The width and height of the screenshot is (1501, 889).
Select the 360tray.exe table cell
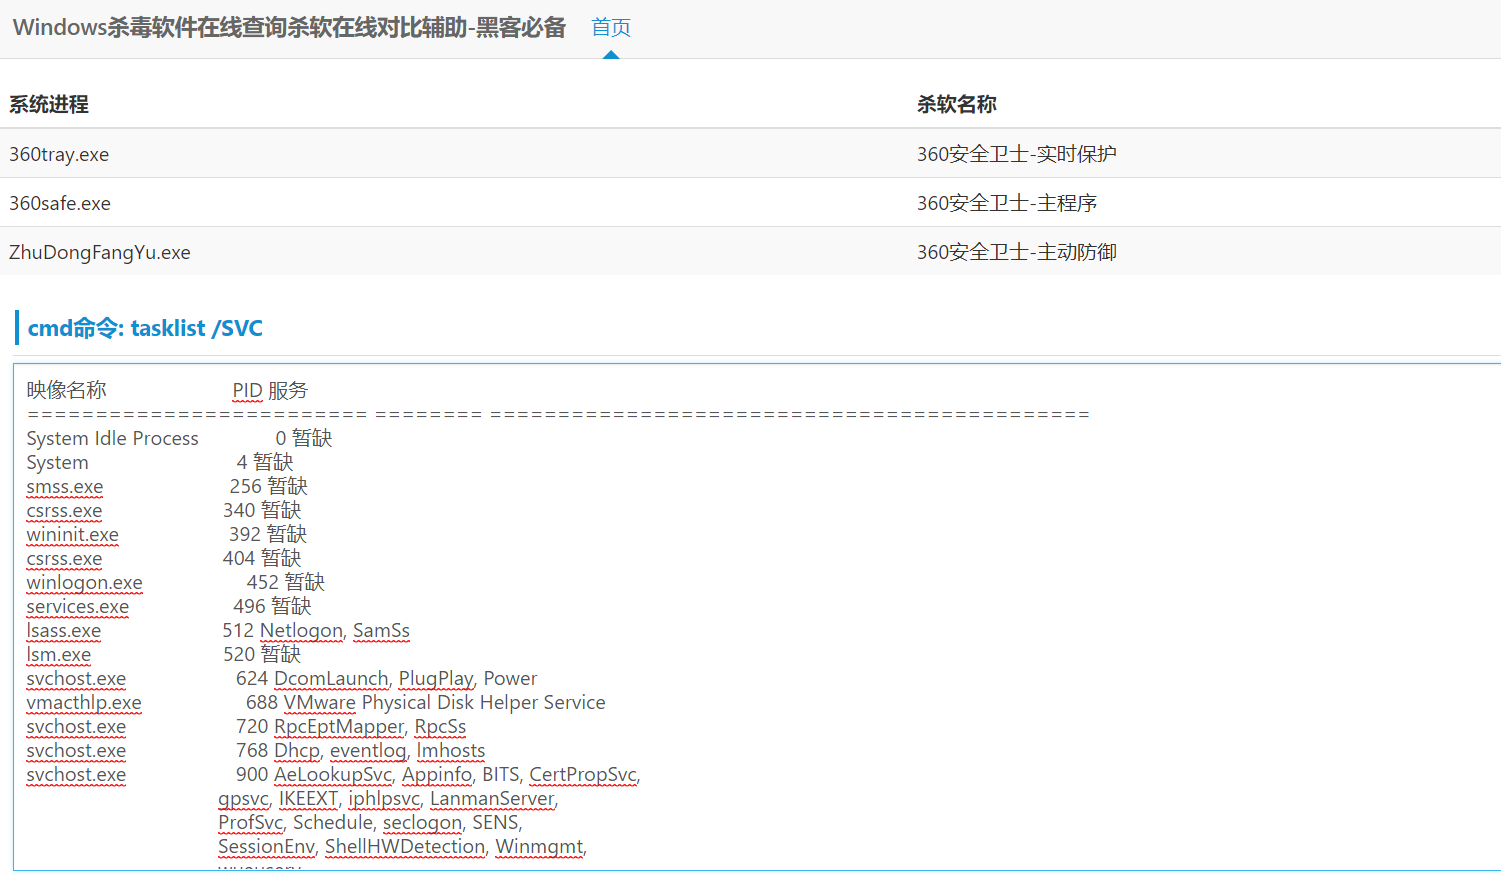tap(59, 154)
